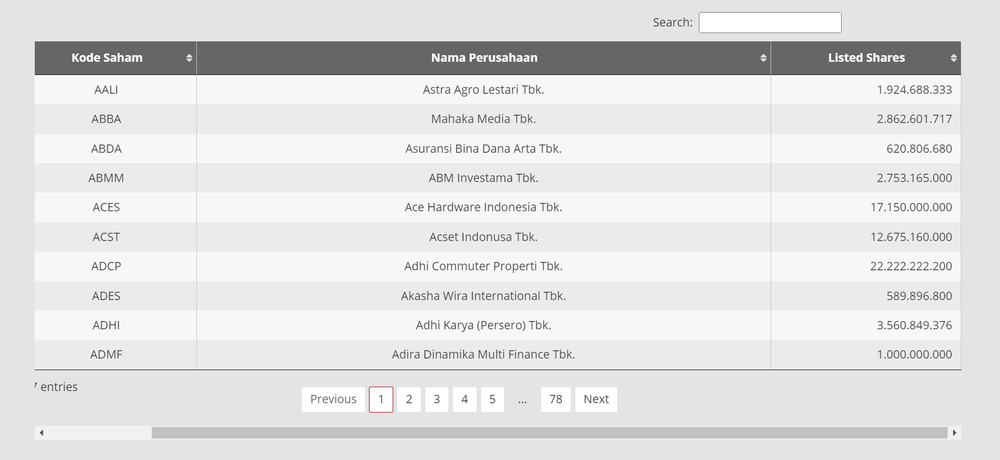The width and height of the screenshot is (1000, 460).
Task: Go to Next page
Action: pyautogui.click(x=596, y=399)
